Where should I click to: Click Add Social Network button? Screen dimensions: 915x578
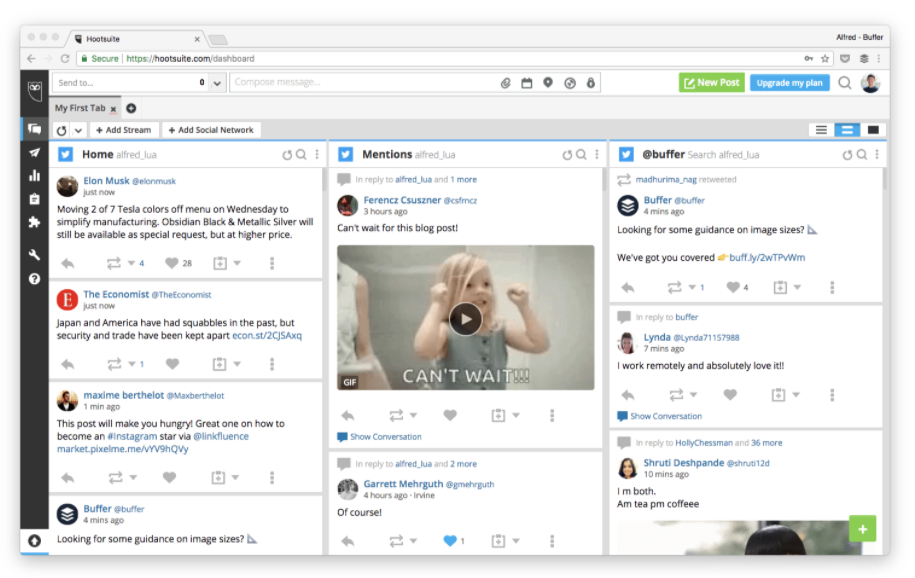tap(211, 130)
